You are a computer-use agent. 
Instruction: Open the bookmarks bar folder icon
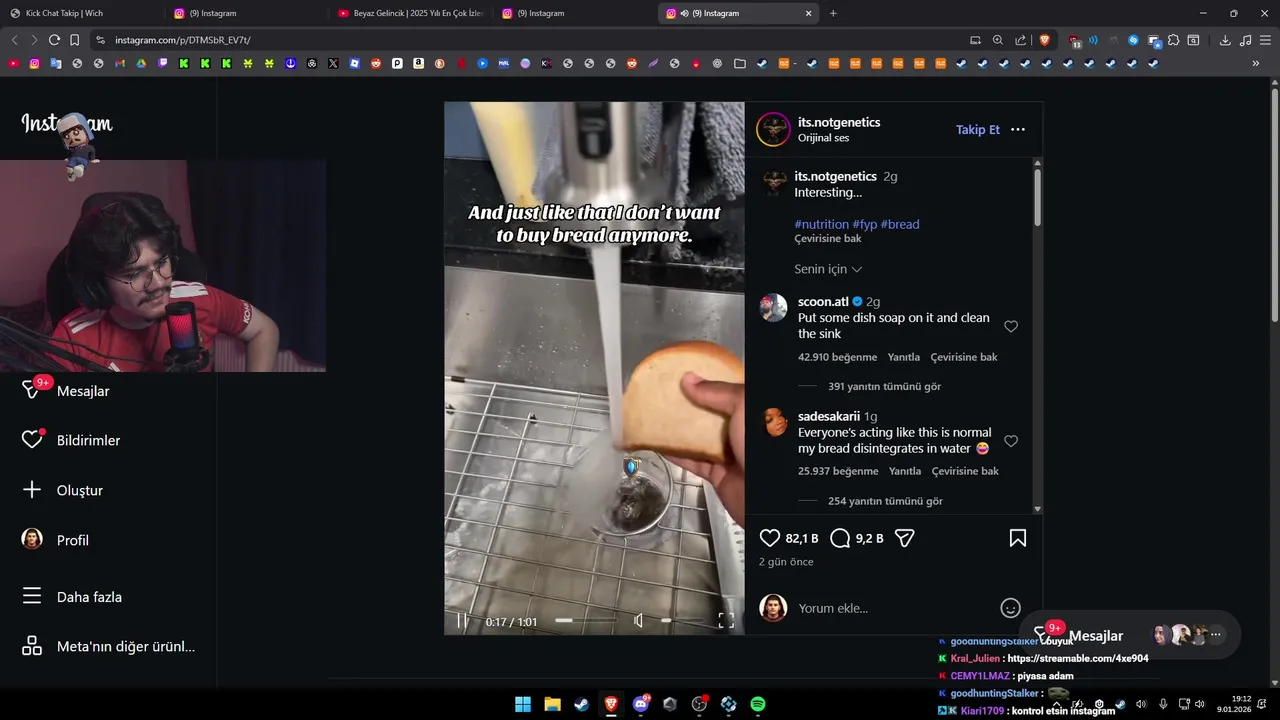740,63
